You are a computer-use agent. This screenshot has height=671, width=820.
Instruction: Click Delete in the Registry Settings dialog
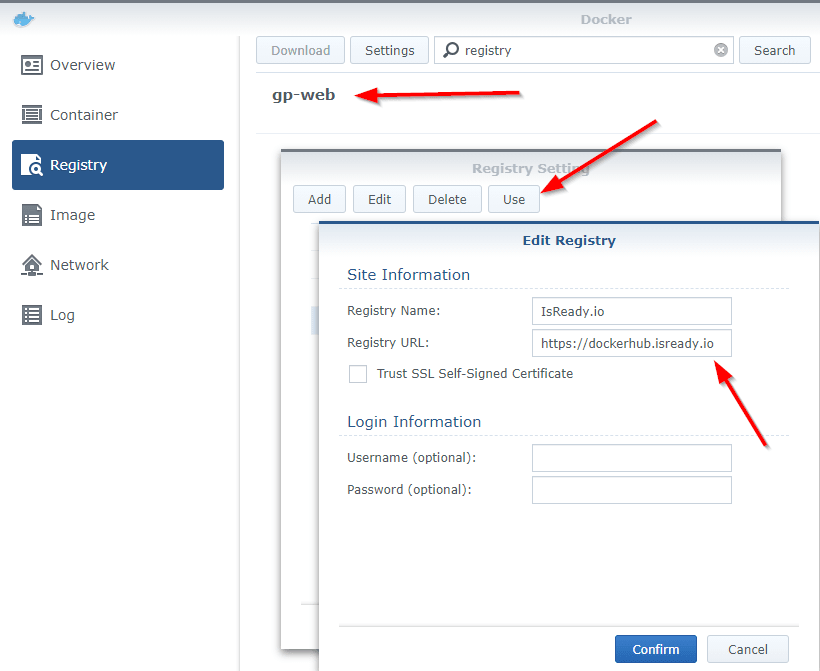tap(447, 199)
